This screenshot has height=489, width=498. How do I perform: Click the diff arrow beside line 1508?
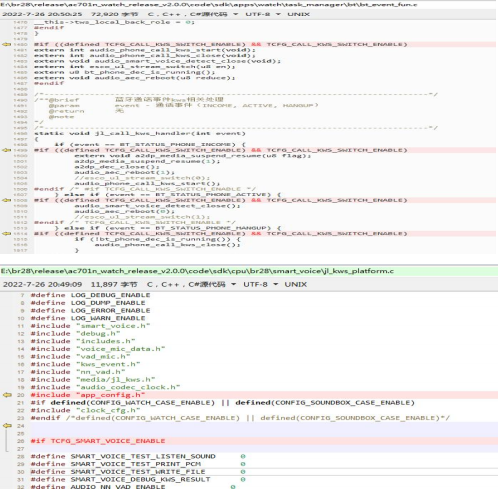tap(6, 200)
